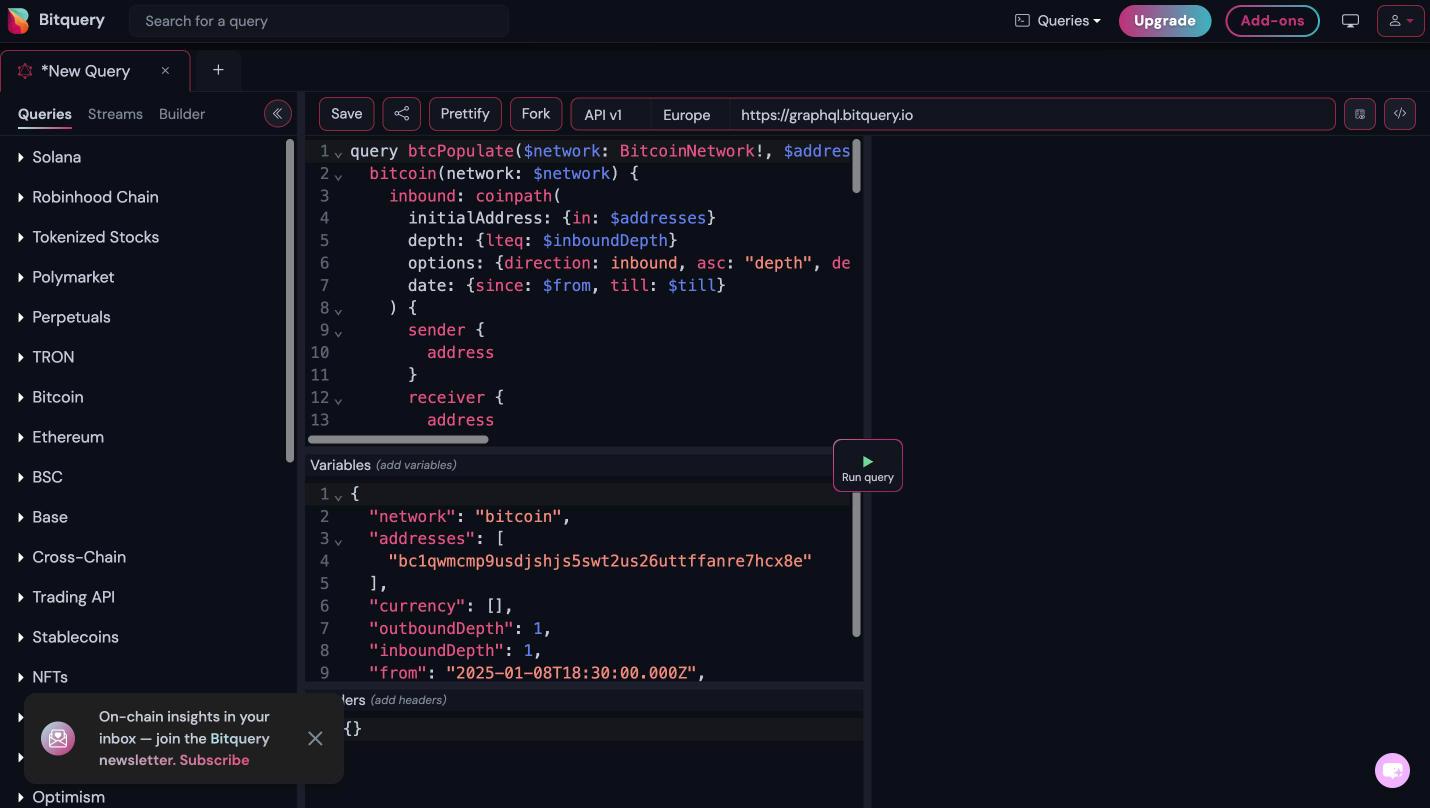Screen dimensions: 1430x808
Task: Click the monitor display icon in header
Action: [1350, 21]
